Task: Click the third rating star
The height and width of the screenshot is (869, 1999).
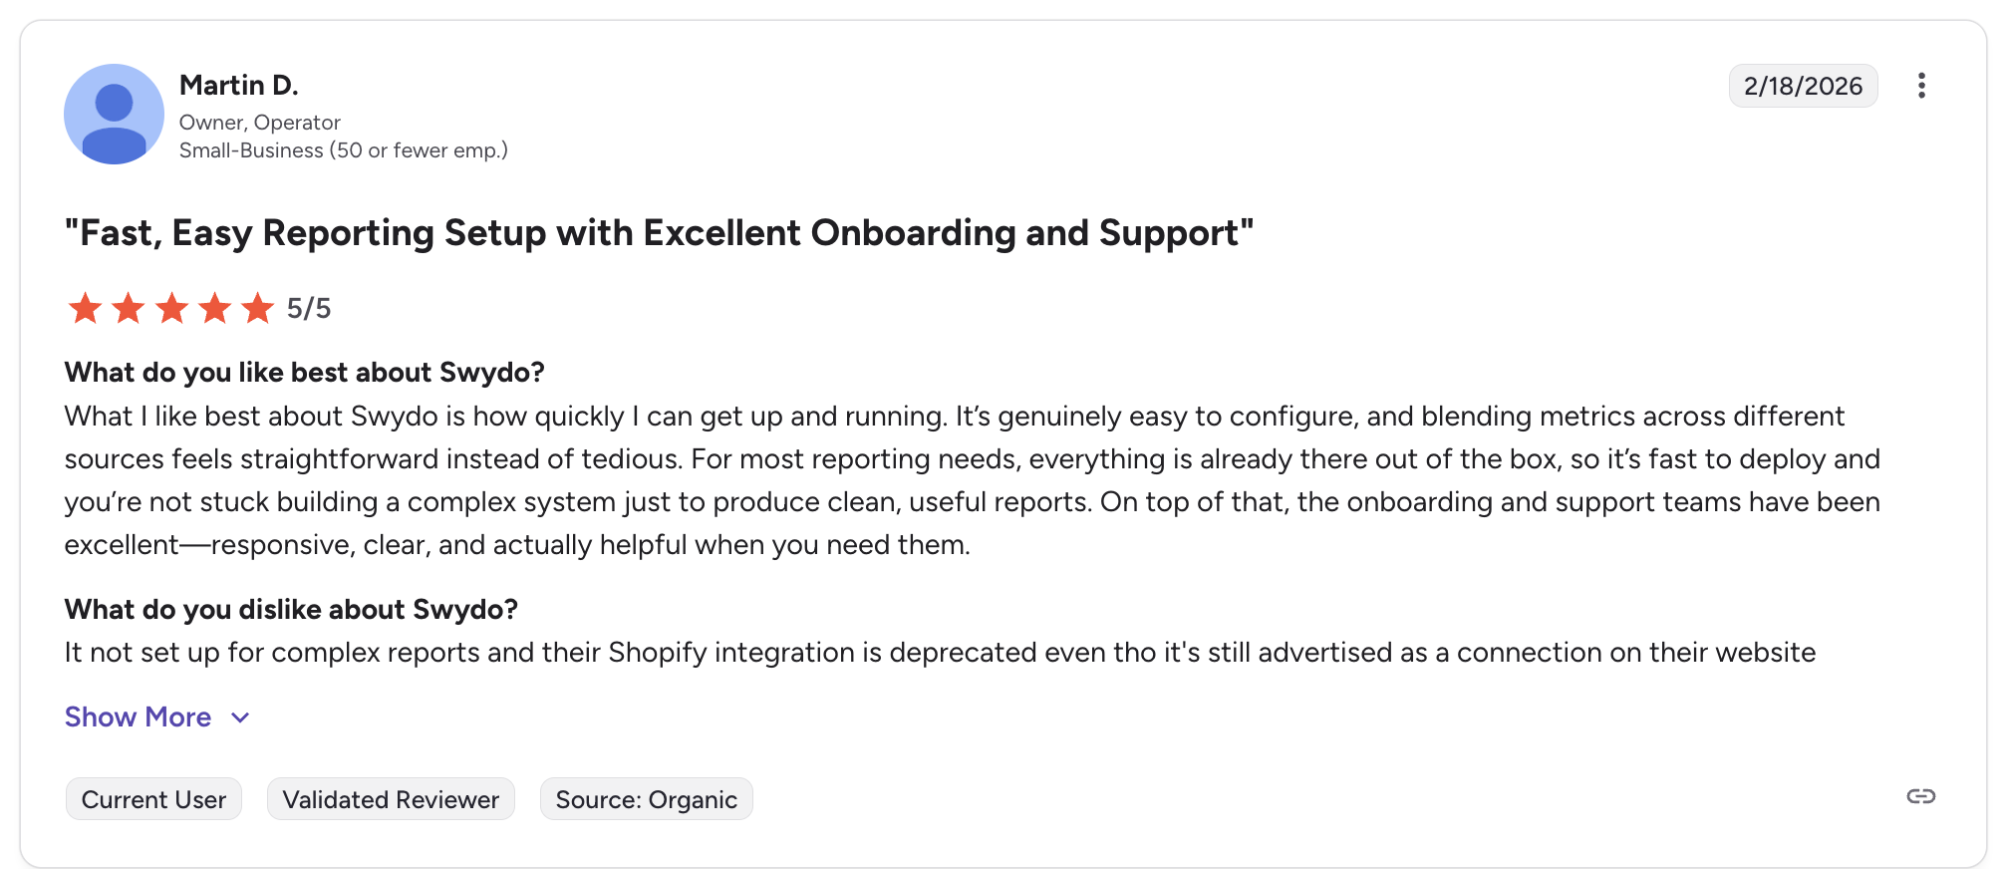Action: (x=172, y=308)
